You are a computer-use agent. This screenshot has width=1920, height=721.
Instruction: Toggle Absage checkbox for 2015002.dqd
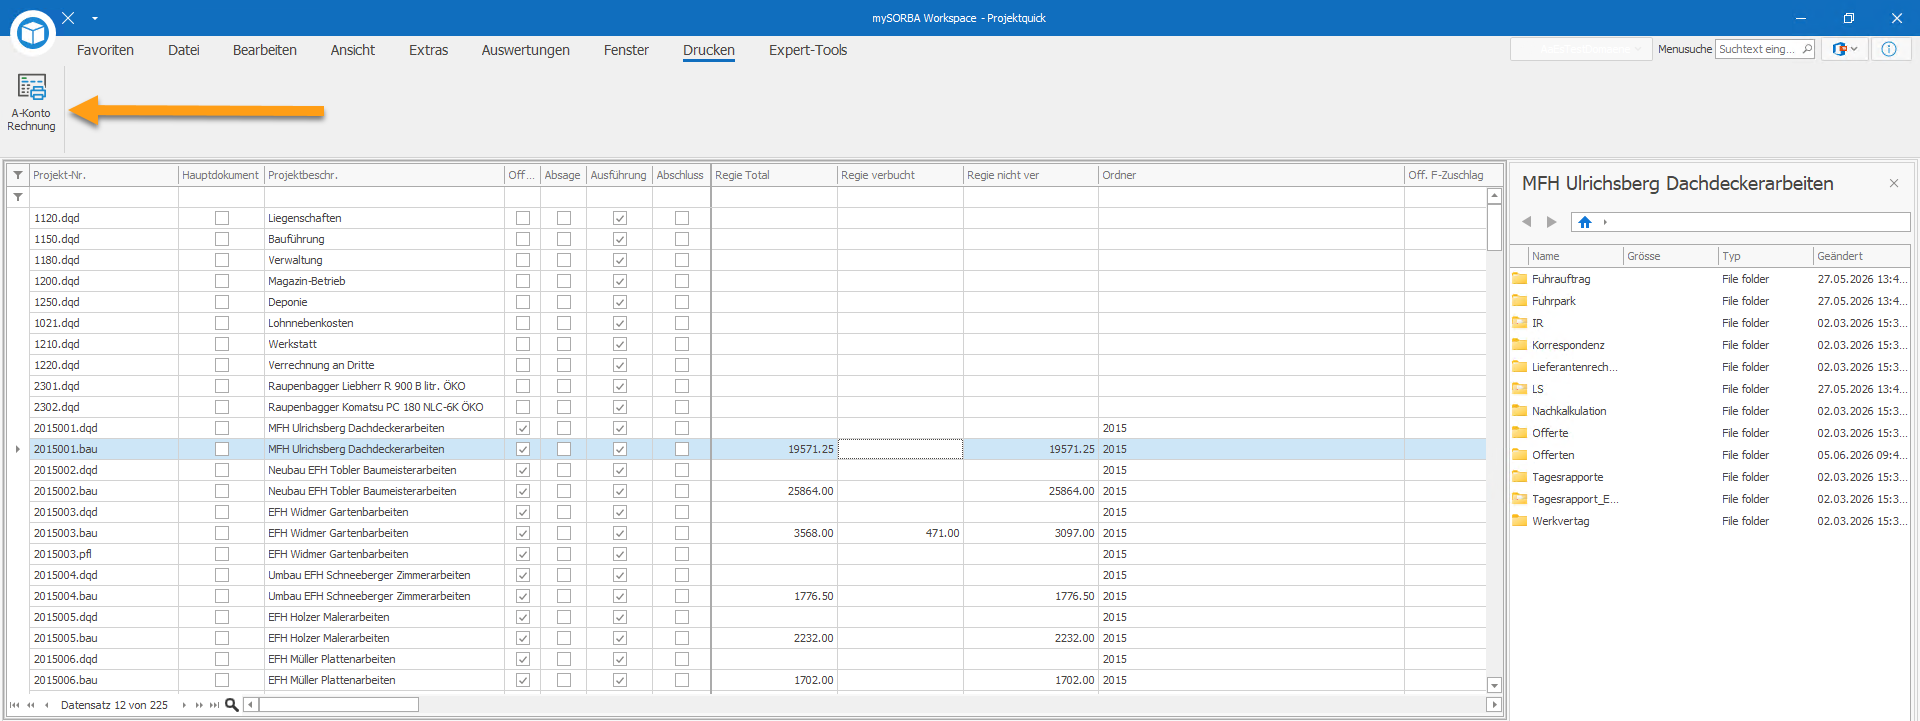(x=564, y=470)
